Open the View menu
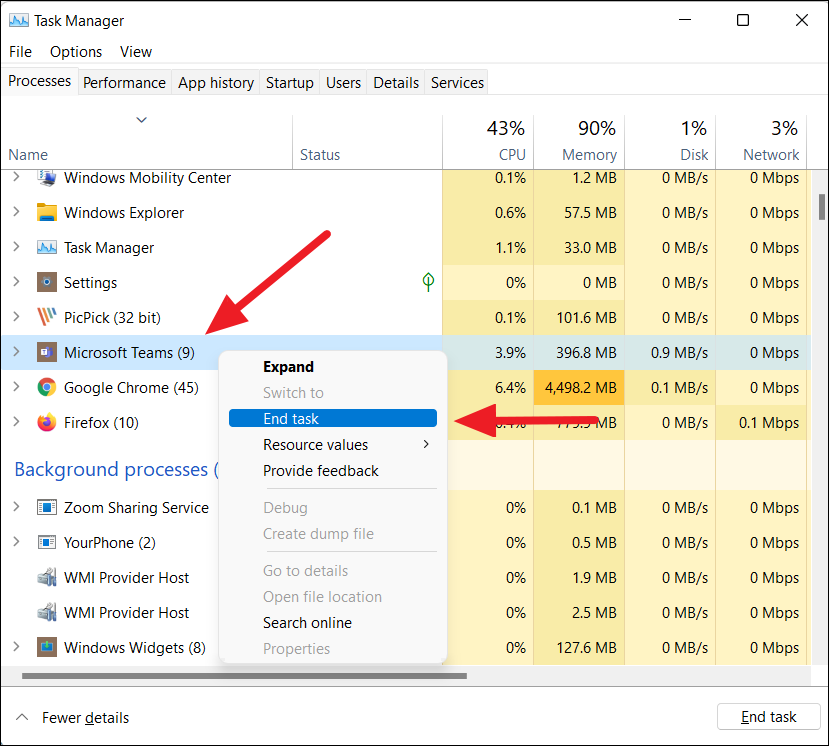The image size is (829, 746). (x=136, y=52)
